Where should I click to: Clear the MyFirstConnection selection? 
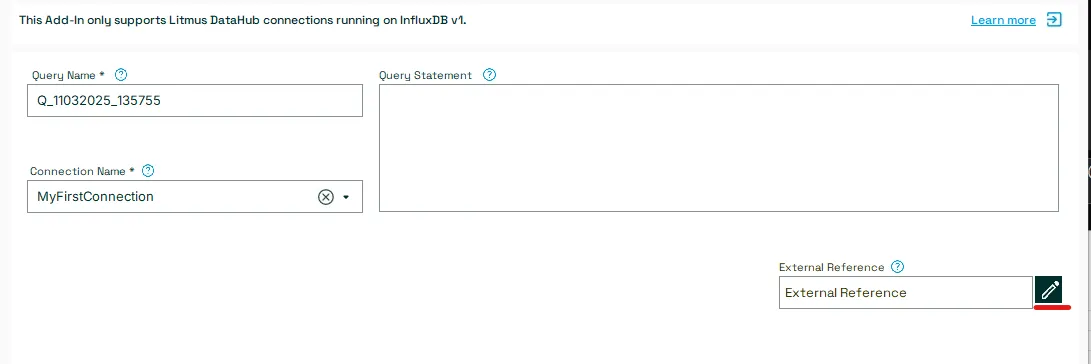326,197
